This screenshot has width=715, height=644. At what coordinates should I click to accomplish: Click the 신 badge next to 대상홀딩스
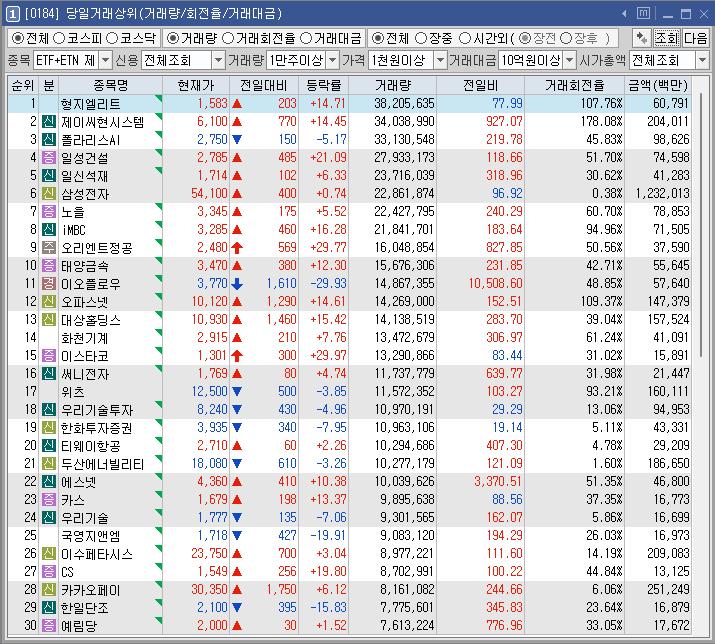pyautogui.click(x=49, y=320)
